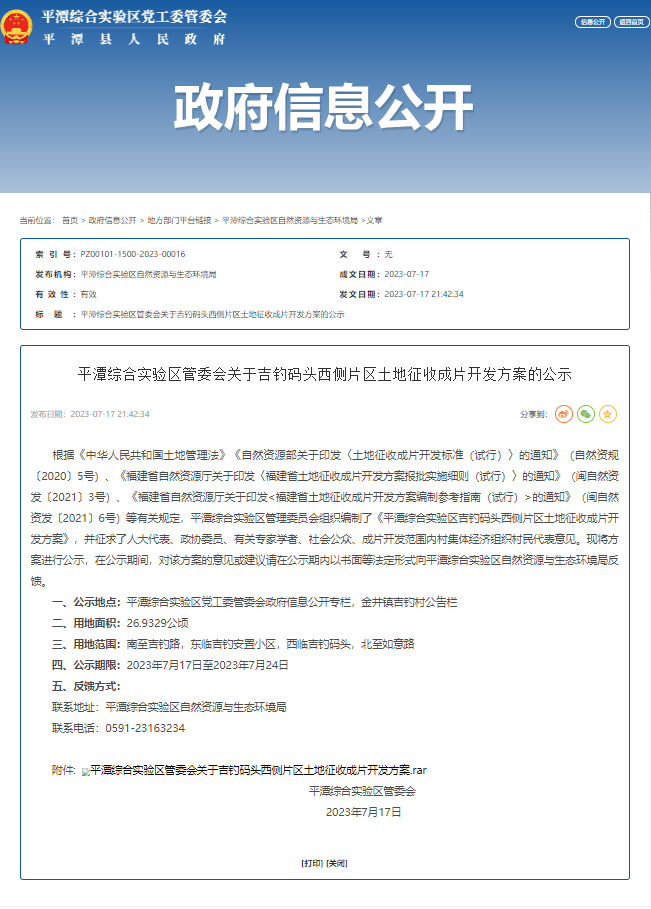Click 返回首页 button in header
Screen dimensions: 651x909
tap(631, 22)
